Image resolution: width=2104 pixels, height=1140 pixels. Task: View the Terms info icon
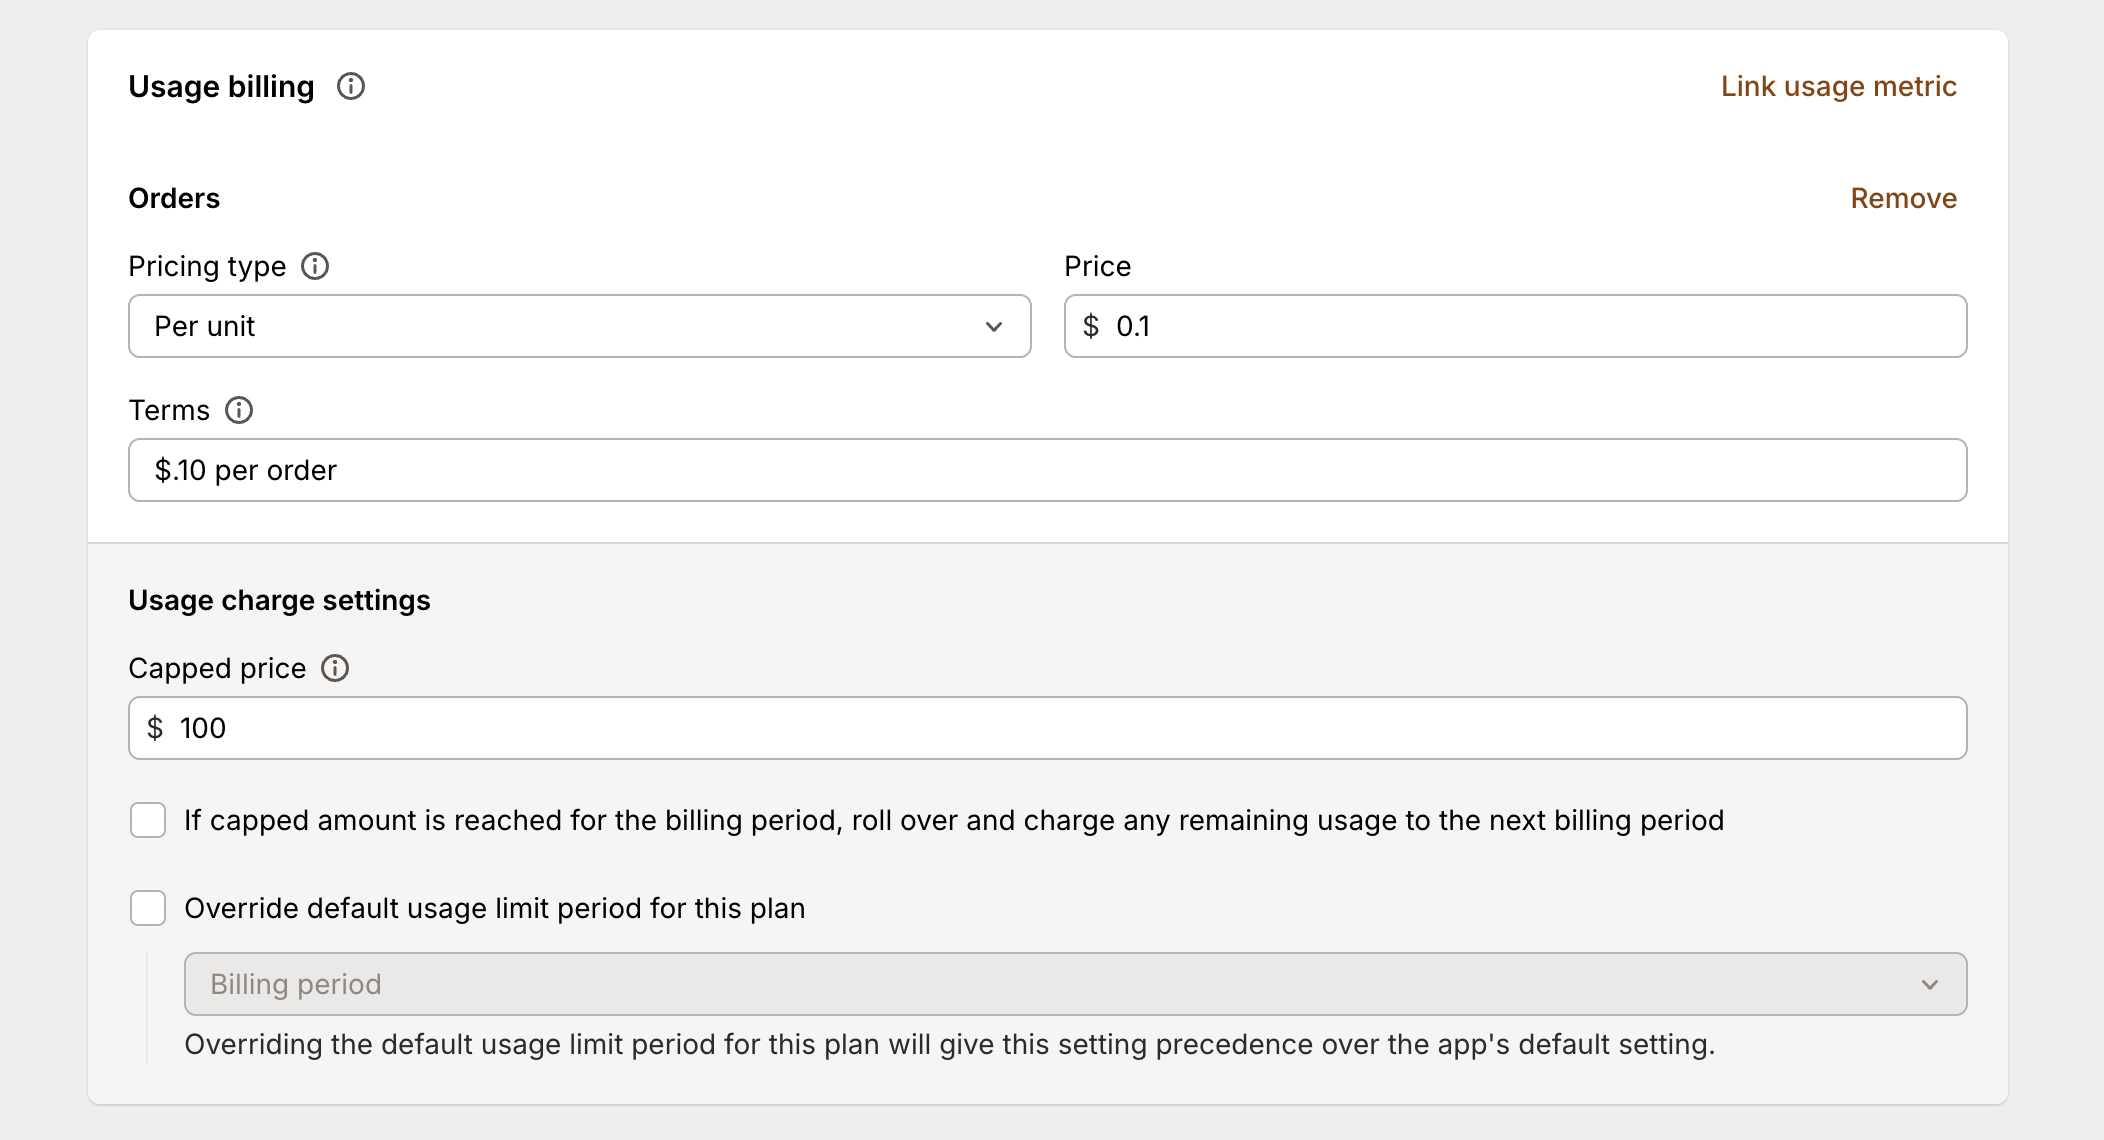pyautogui.click(x=238, y=410)
